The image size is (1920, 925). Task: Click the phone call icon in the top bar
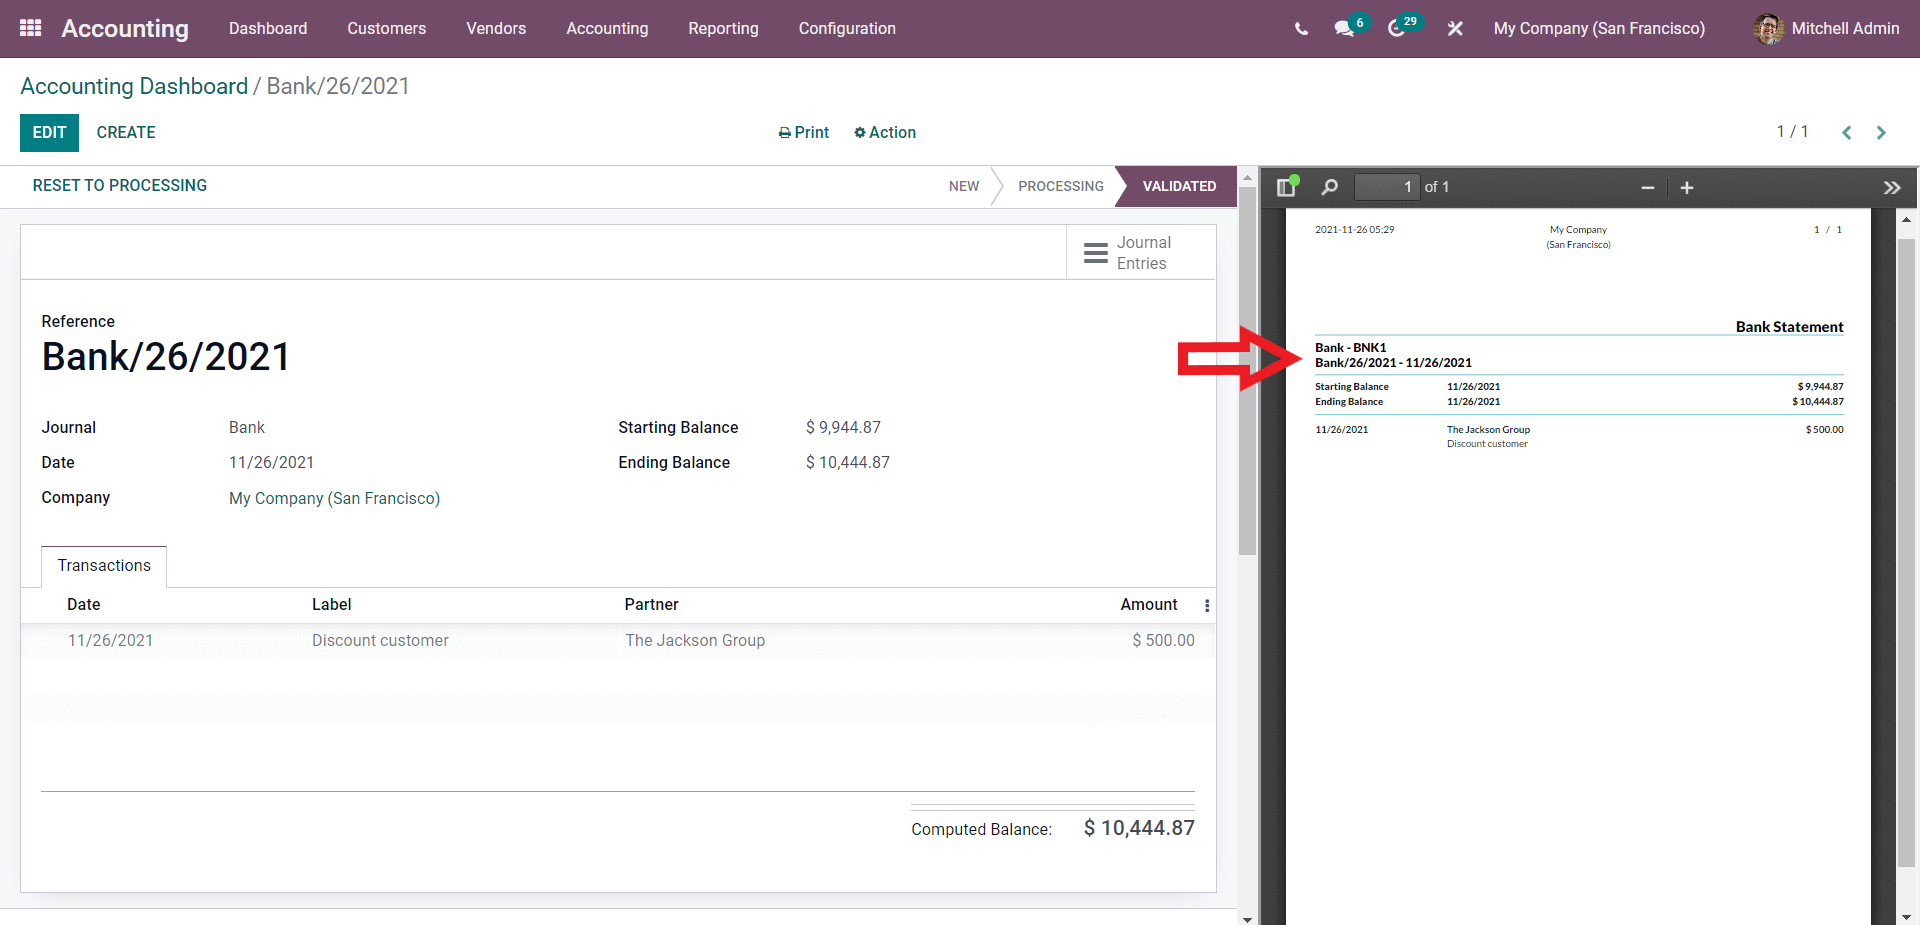tap(1301, 29)
